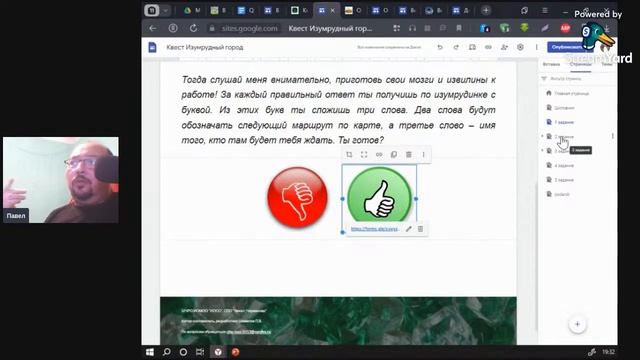
Task: Switch to the Вставка panel tab
Action: coord(551,64)
